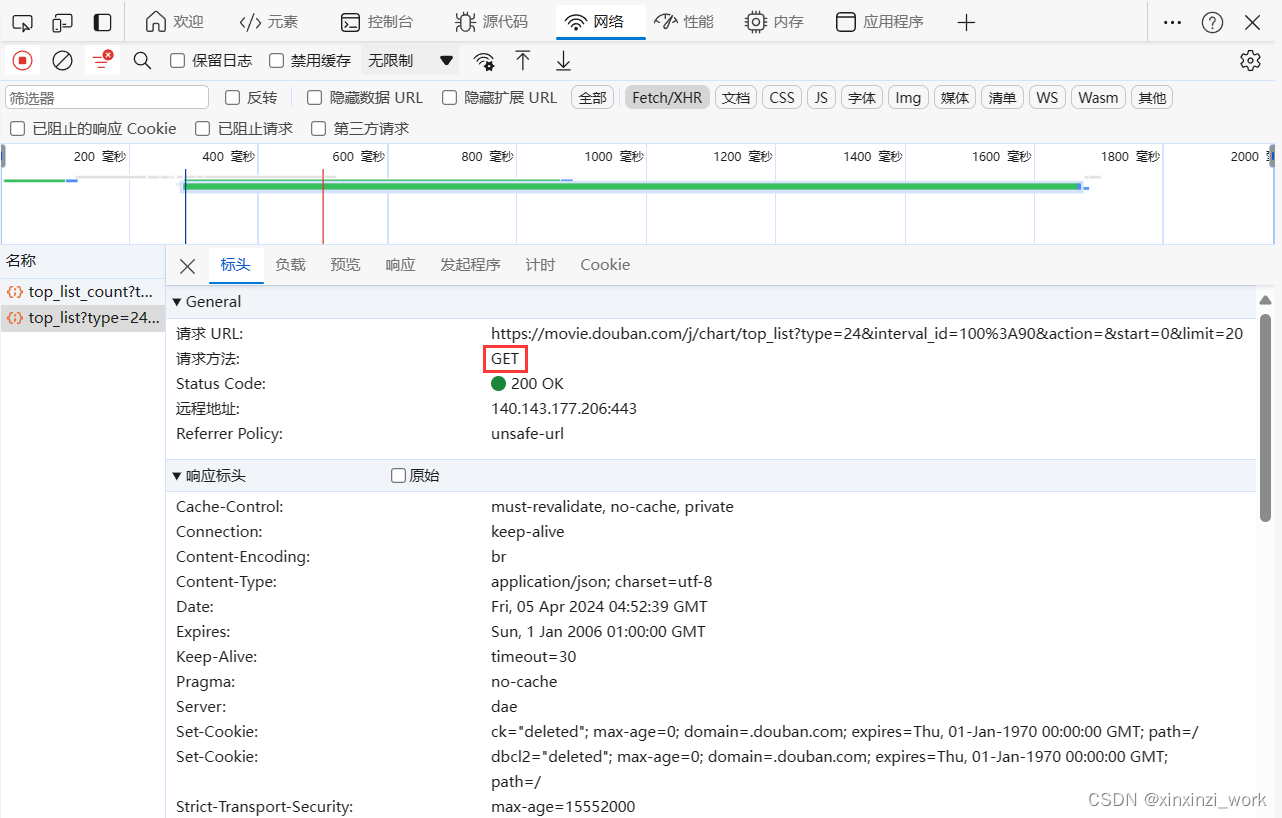
Task: Open the 应用程序 application tab
Action: [x=880, y=22]
